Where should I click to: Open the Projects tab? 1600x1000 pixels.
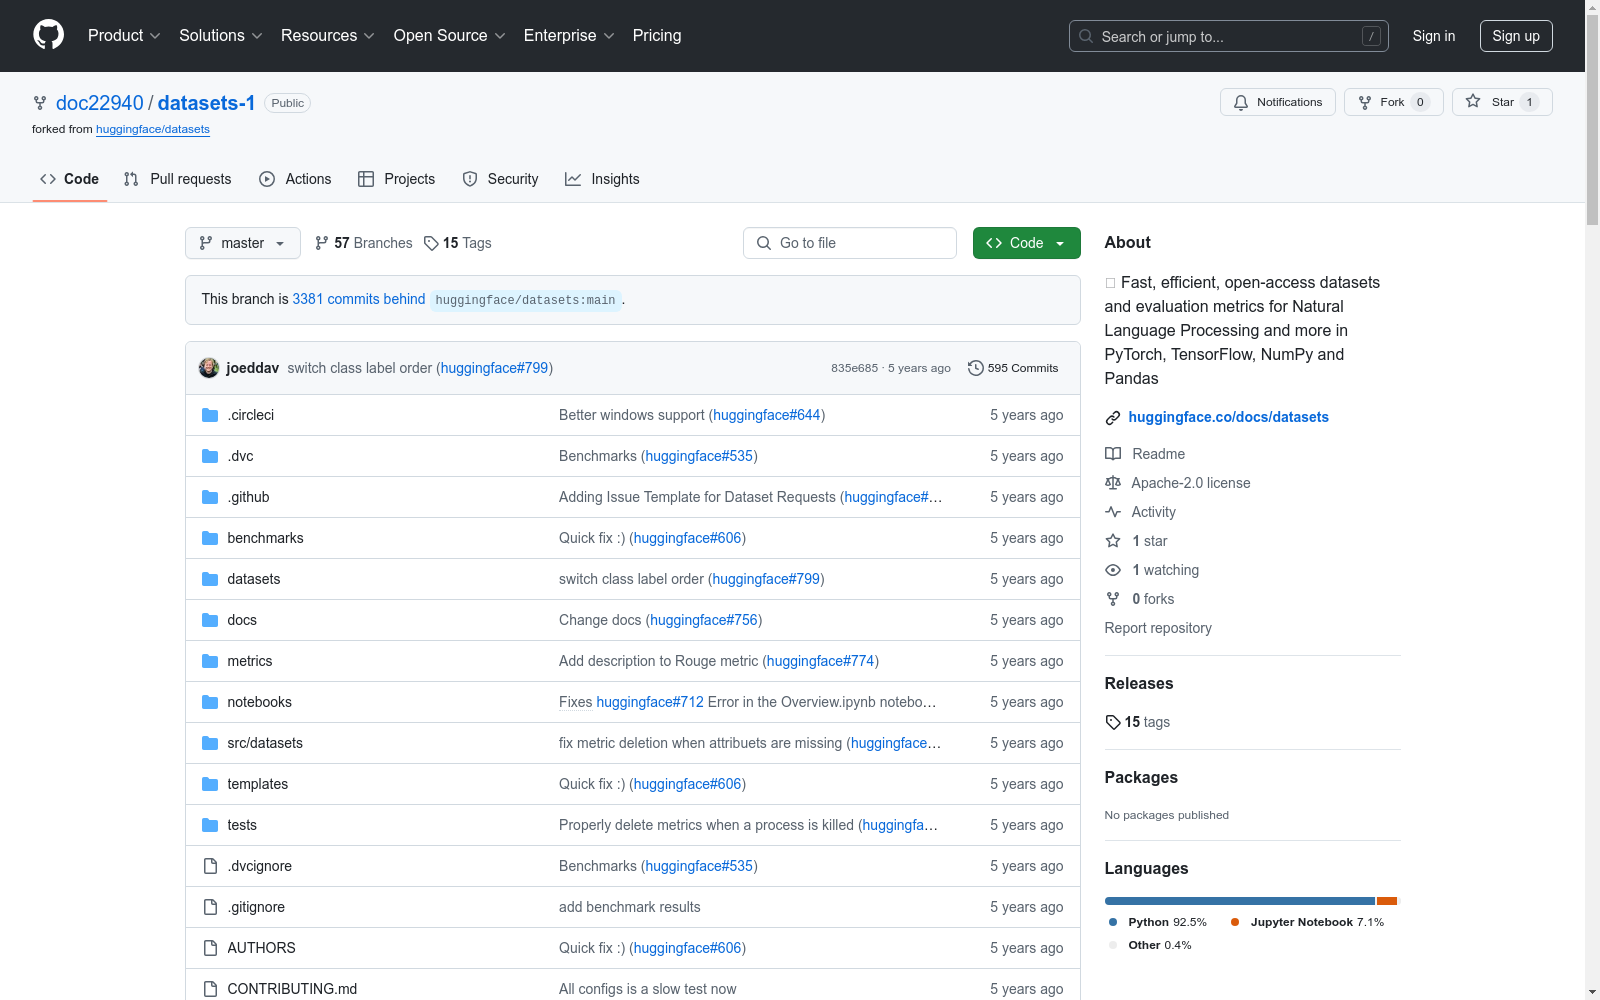pyautogui.click(x=397, y=179)
